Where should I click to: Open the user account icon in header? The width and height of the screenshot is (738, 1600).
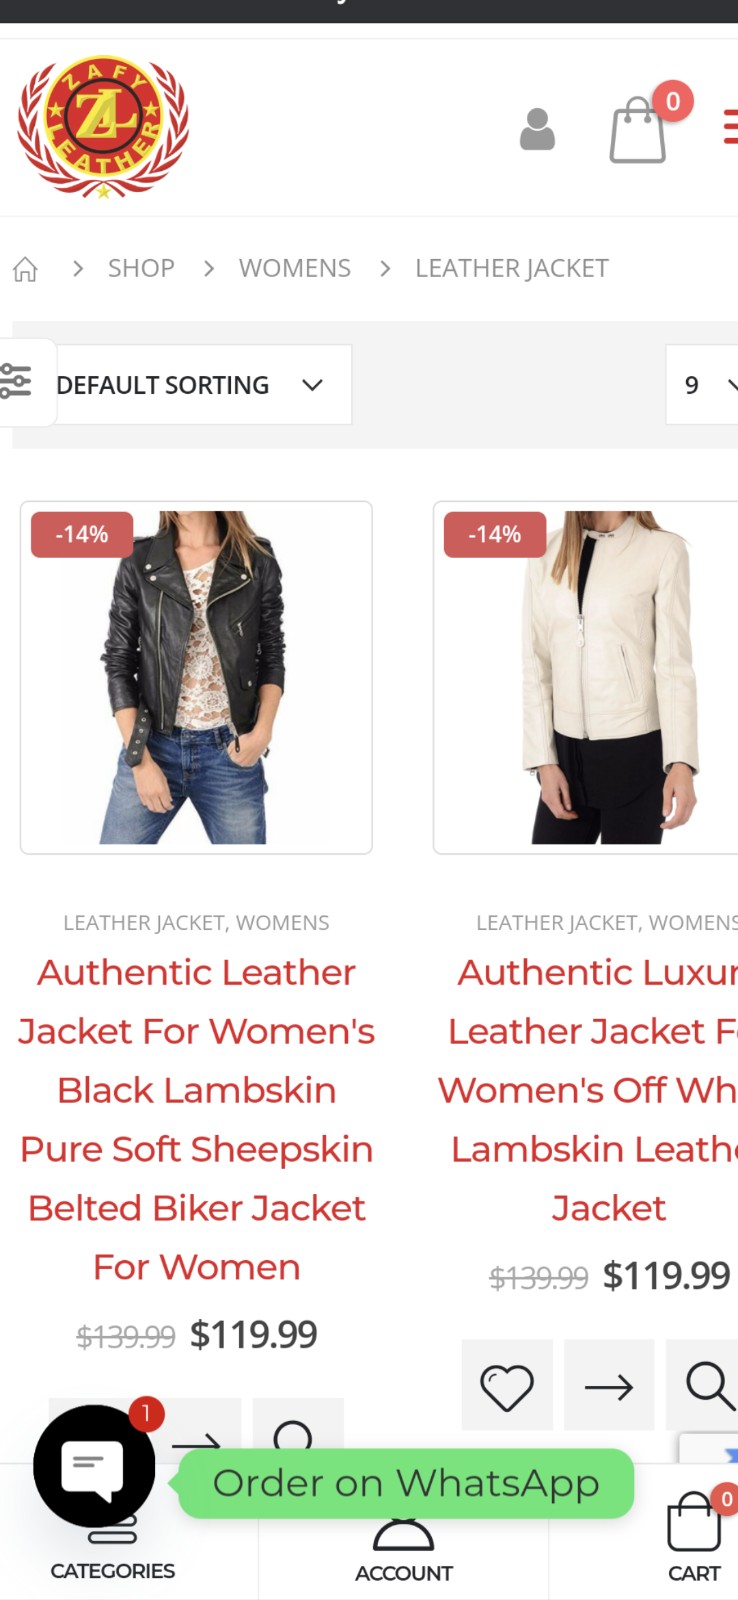pyautogui.click(x=537, y=129)
